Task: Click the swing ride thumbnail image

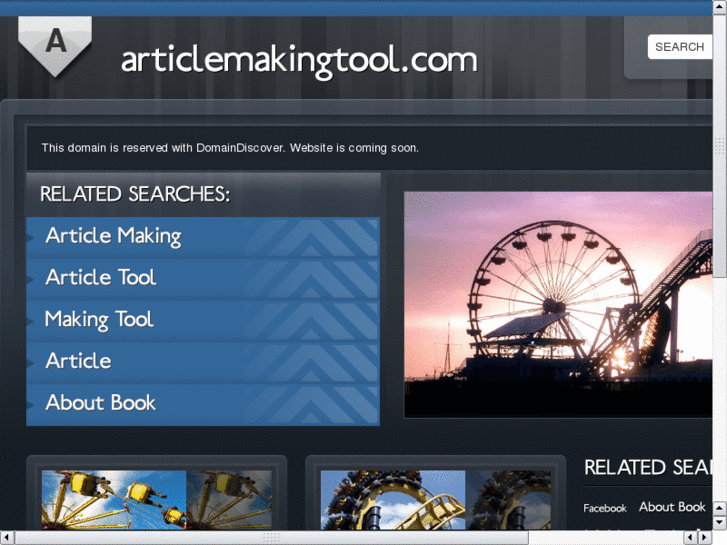Action: pos(157,500)
